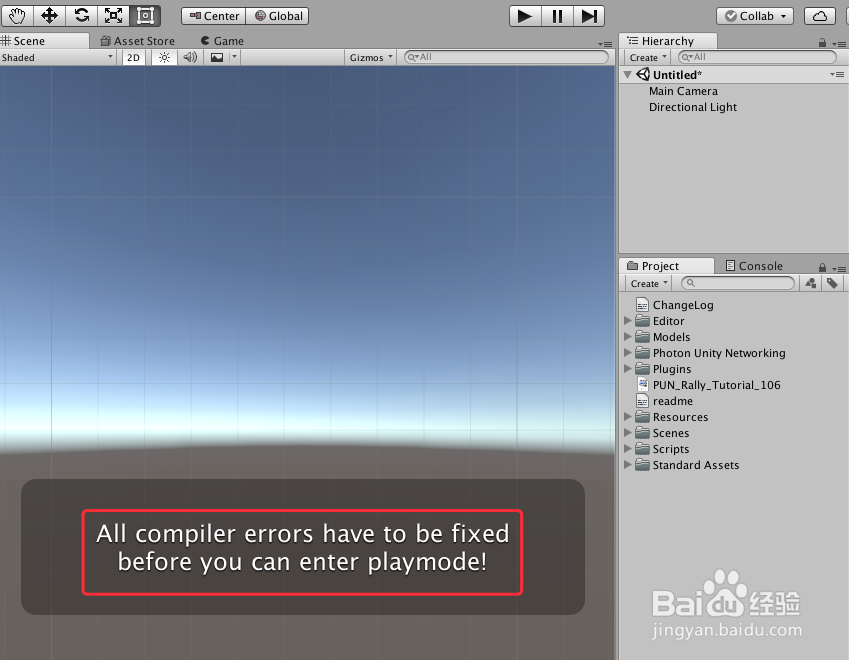Focus the Hierarchy search field

(757, 57)
